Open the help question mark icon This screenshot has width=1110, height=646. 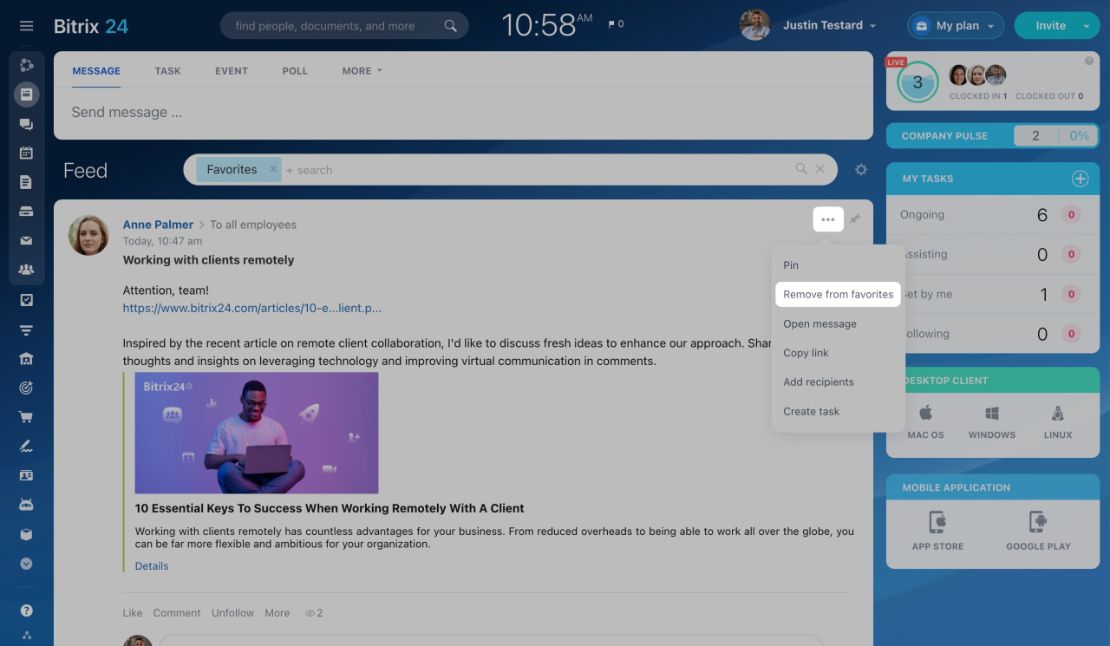click(26, 611)
